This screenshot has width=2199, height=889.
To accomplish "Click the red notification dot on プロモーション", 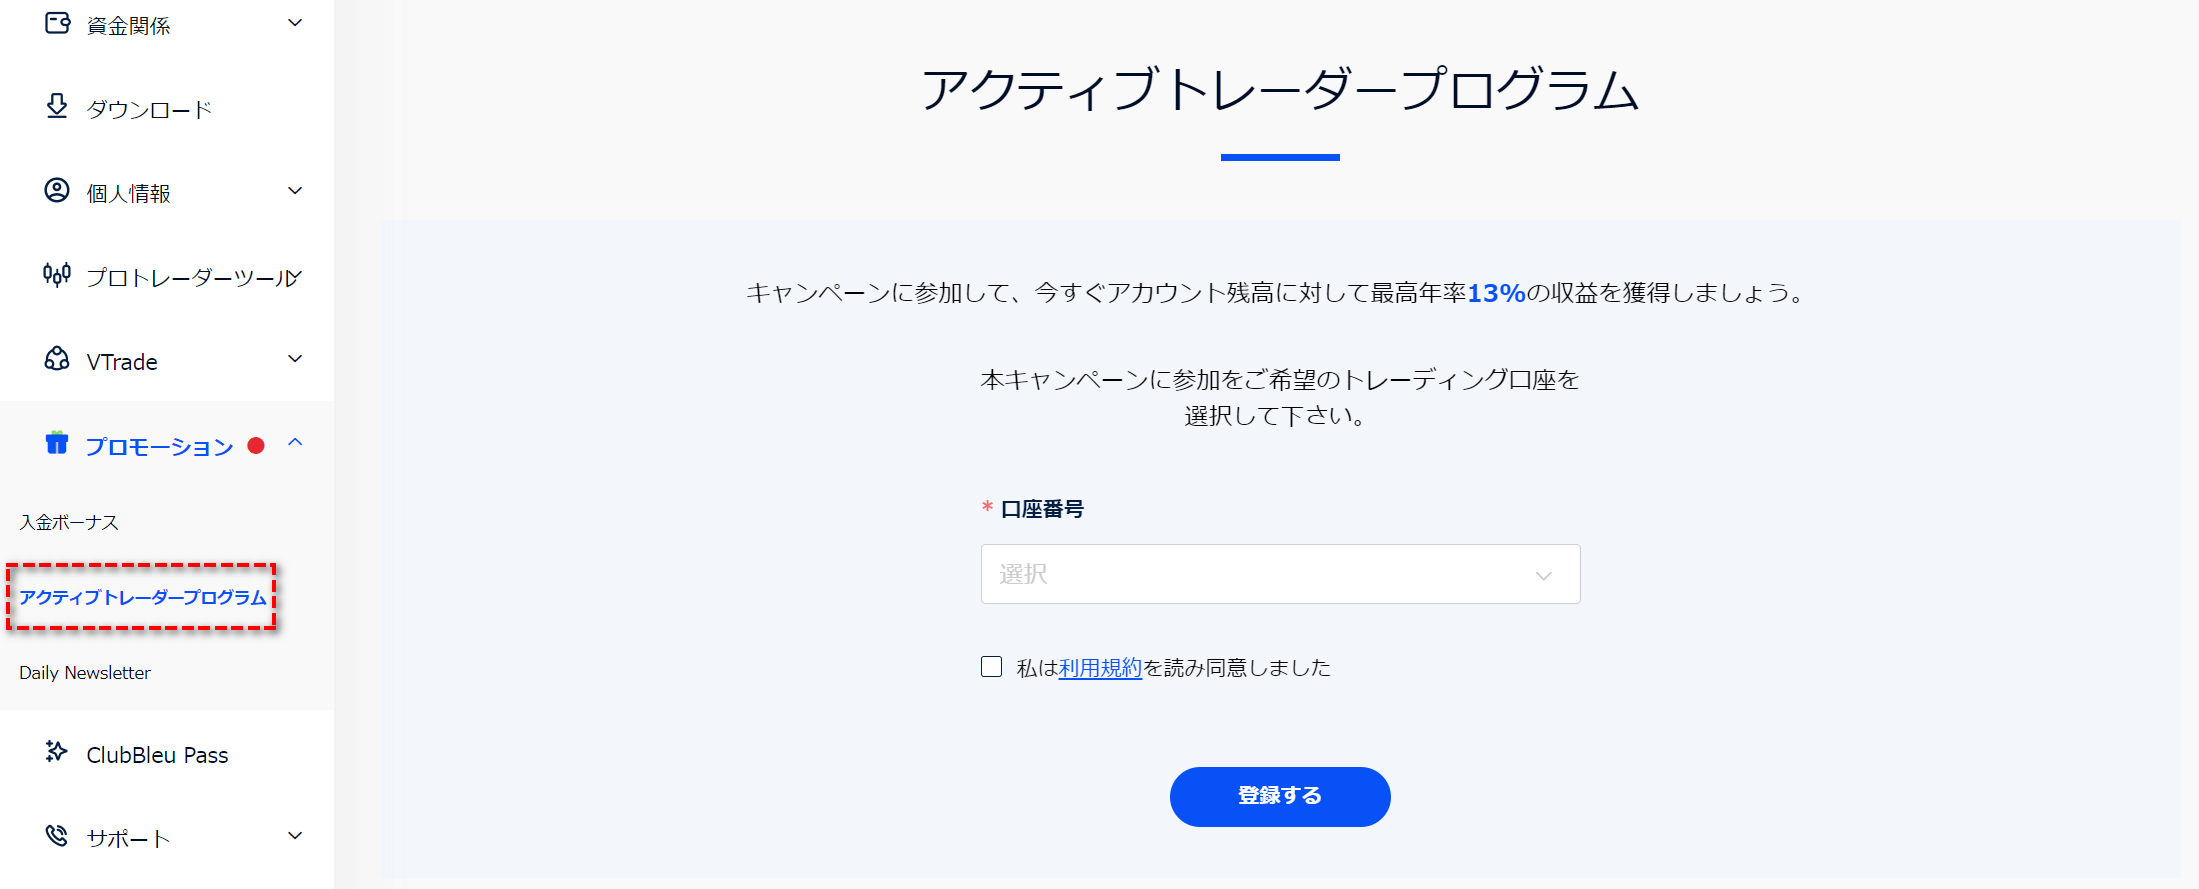I will [x=258, y=445].
